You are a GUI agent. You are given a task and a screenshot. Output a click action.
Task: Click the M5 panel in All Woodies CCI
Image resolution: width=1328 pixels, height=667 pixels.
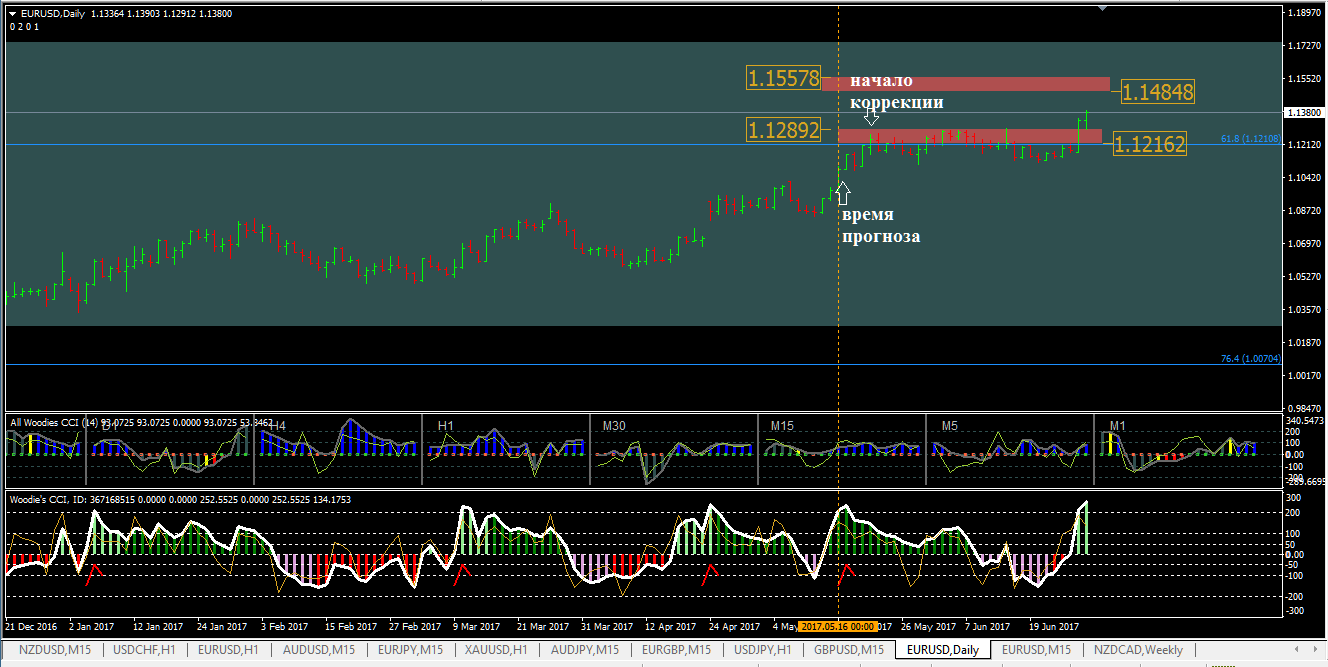1010,449
